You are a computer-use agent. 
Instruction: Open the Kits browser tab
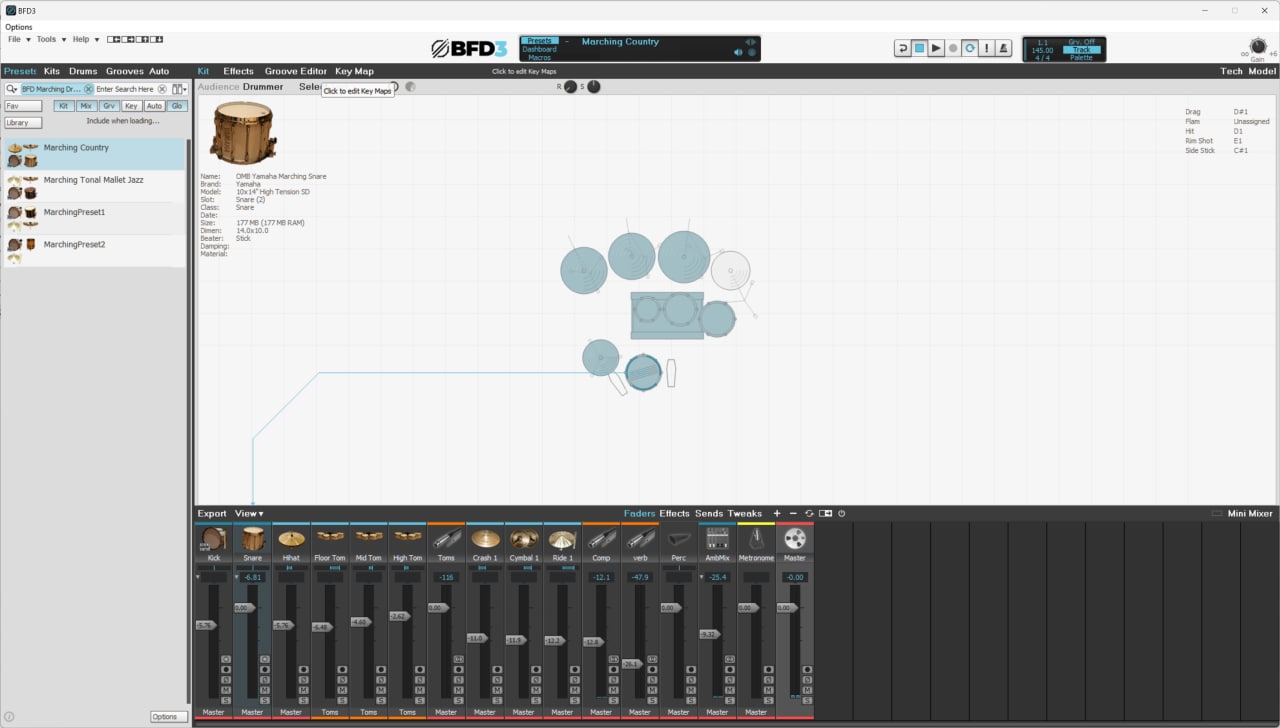point(51,71)
